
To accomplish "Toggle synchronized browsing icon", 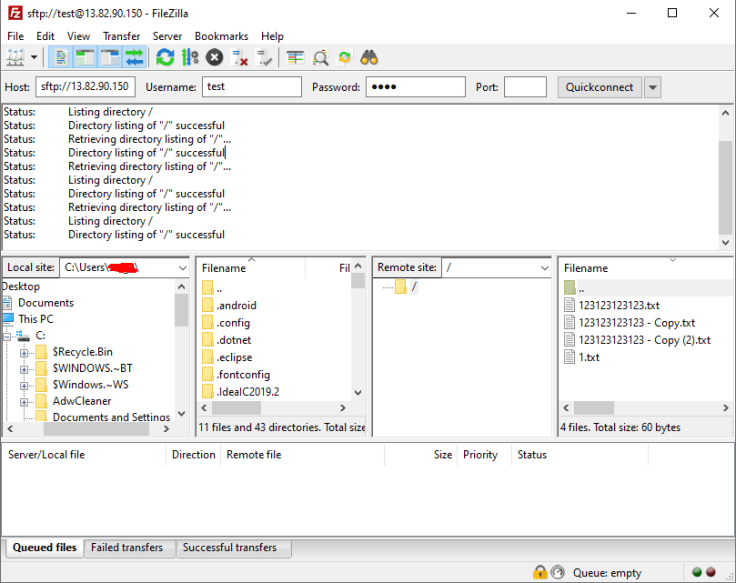I will pos(345,58).
